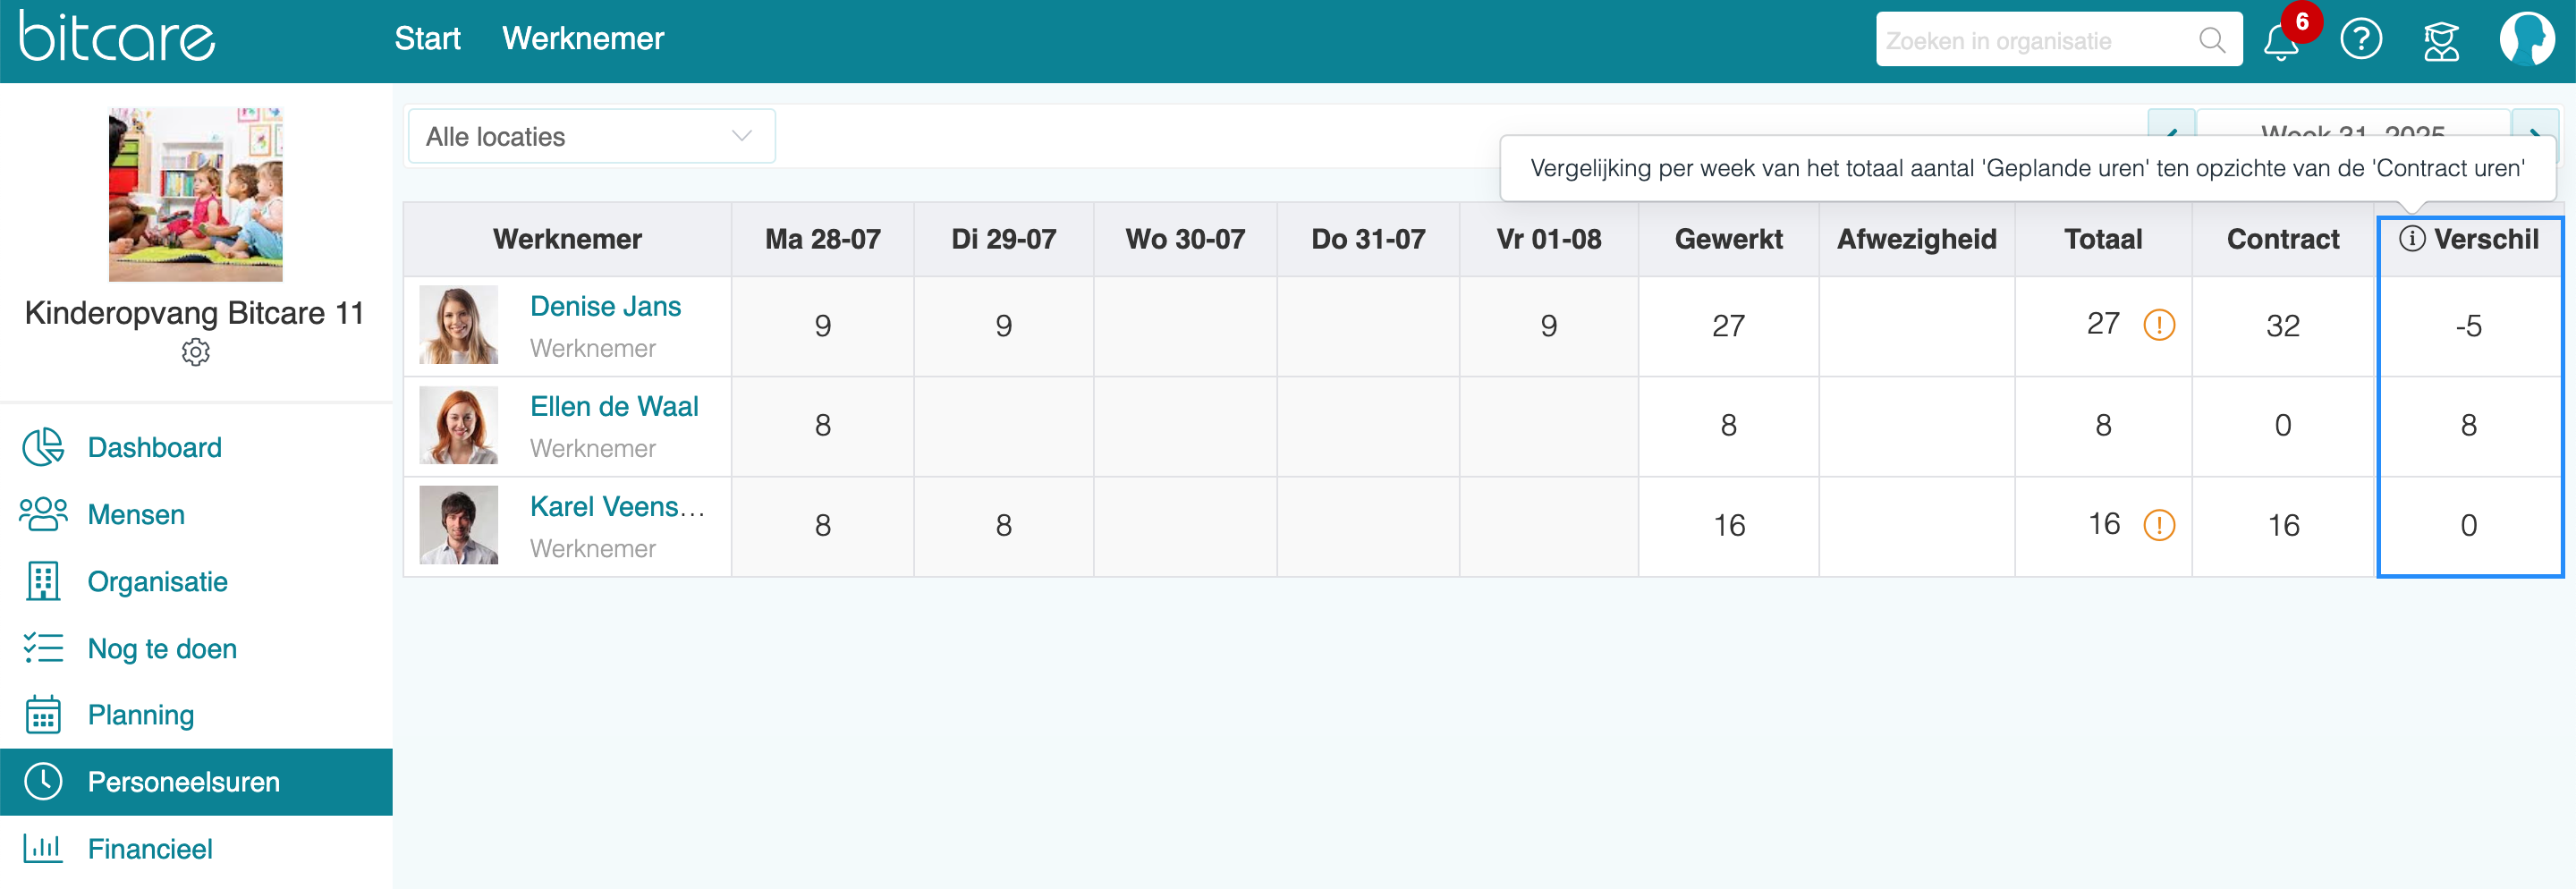Click the warning icon in Denise Jans' Totaal
This screenshot has height=889, width=2576.
tap(2159, 325)
